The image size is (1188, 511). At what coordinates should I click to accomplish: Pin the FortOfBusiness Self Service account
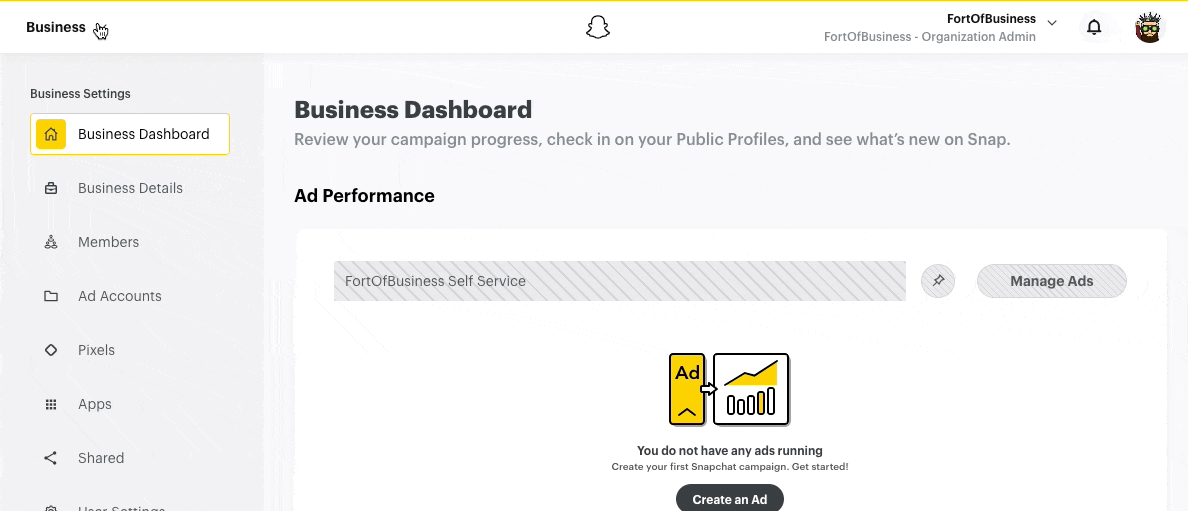coord(938,281)
